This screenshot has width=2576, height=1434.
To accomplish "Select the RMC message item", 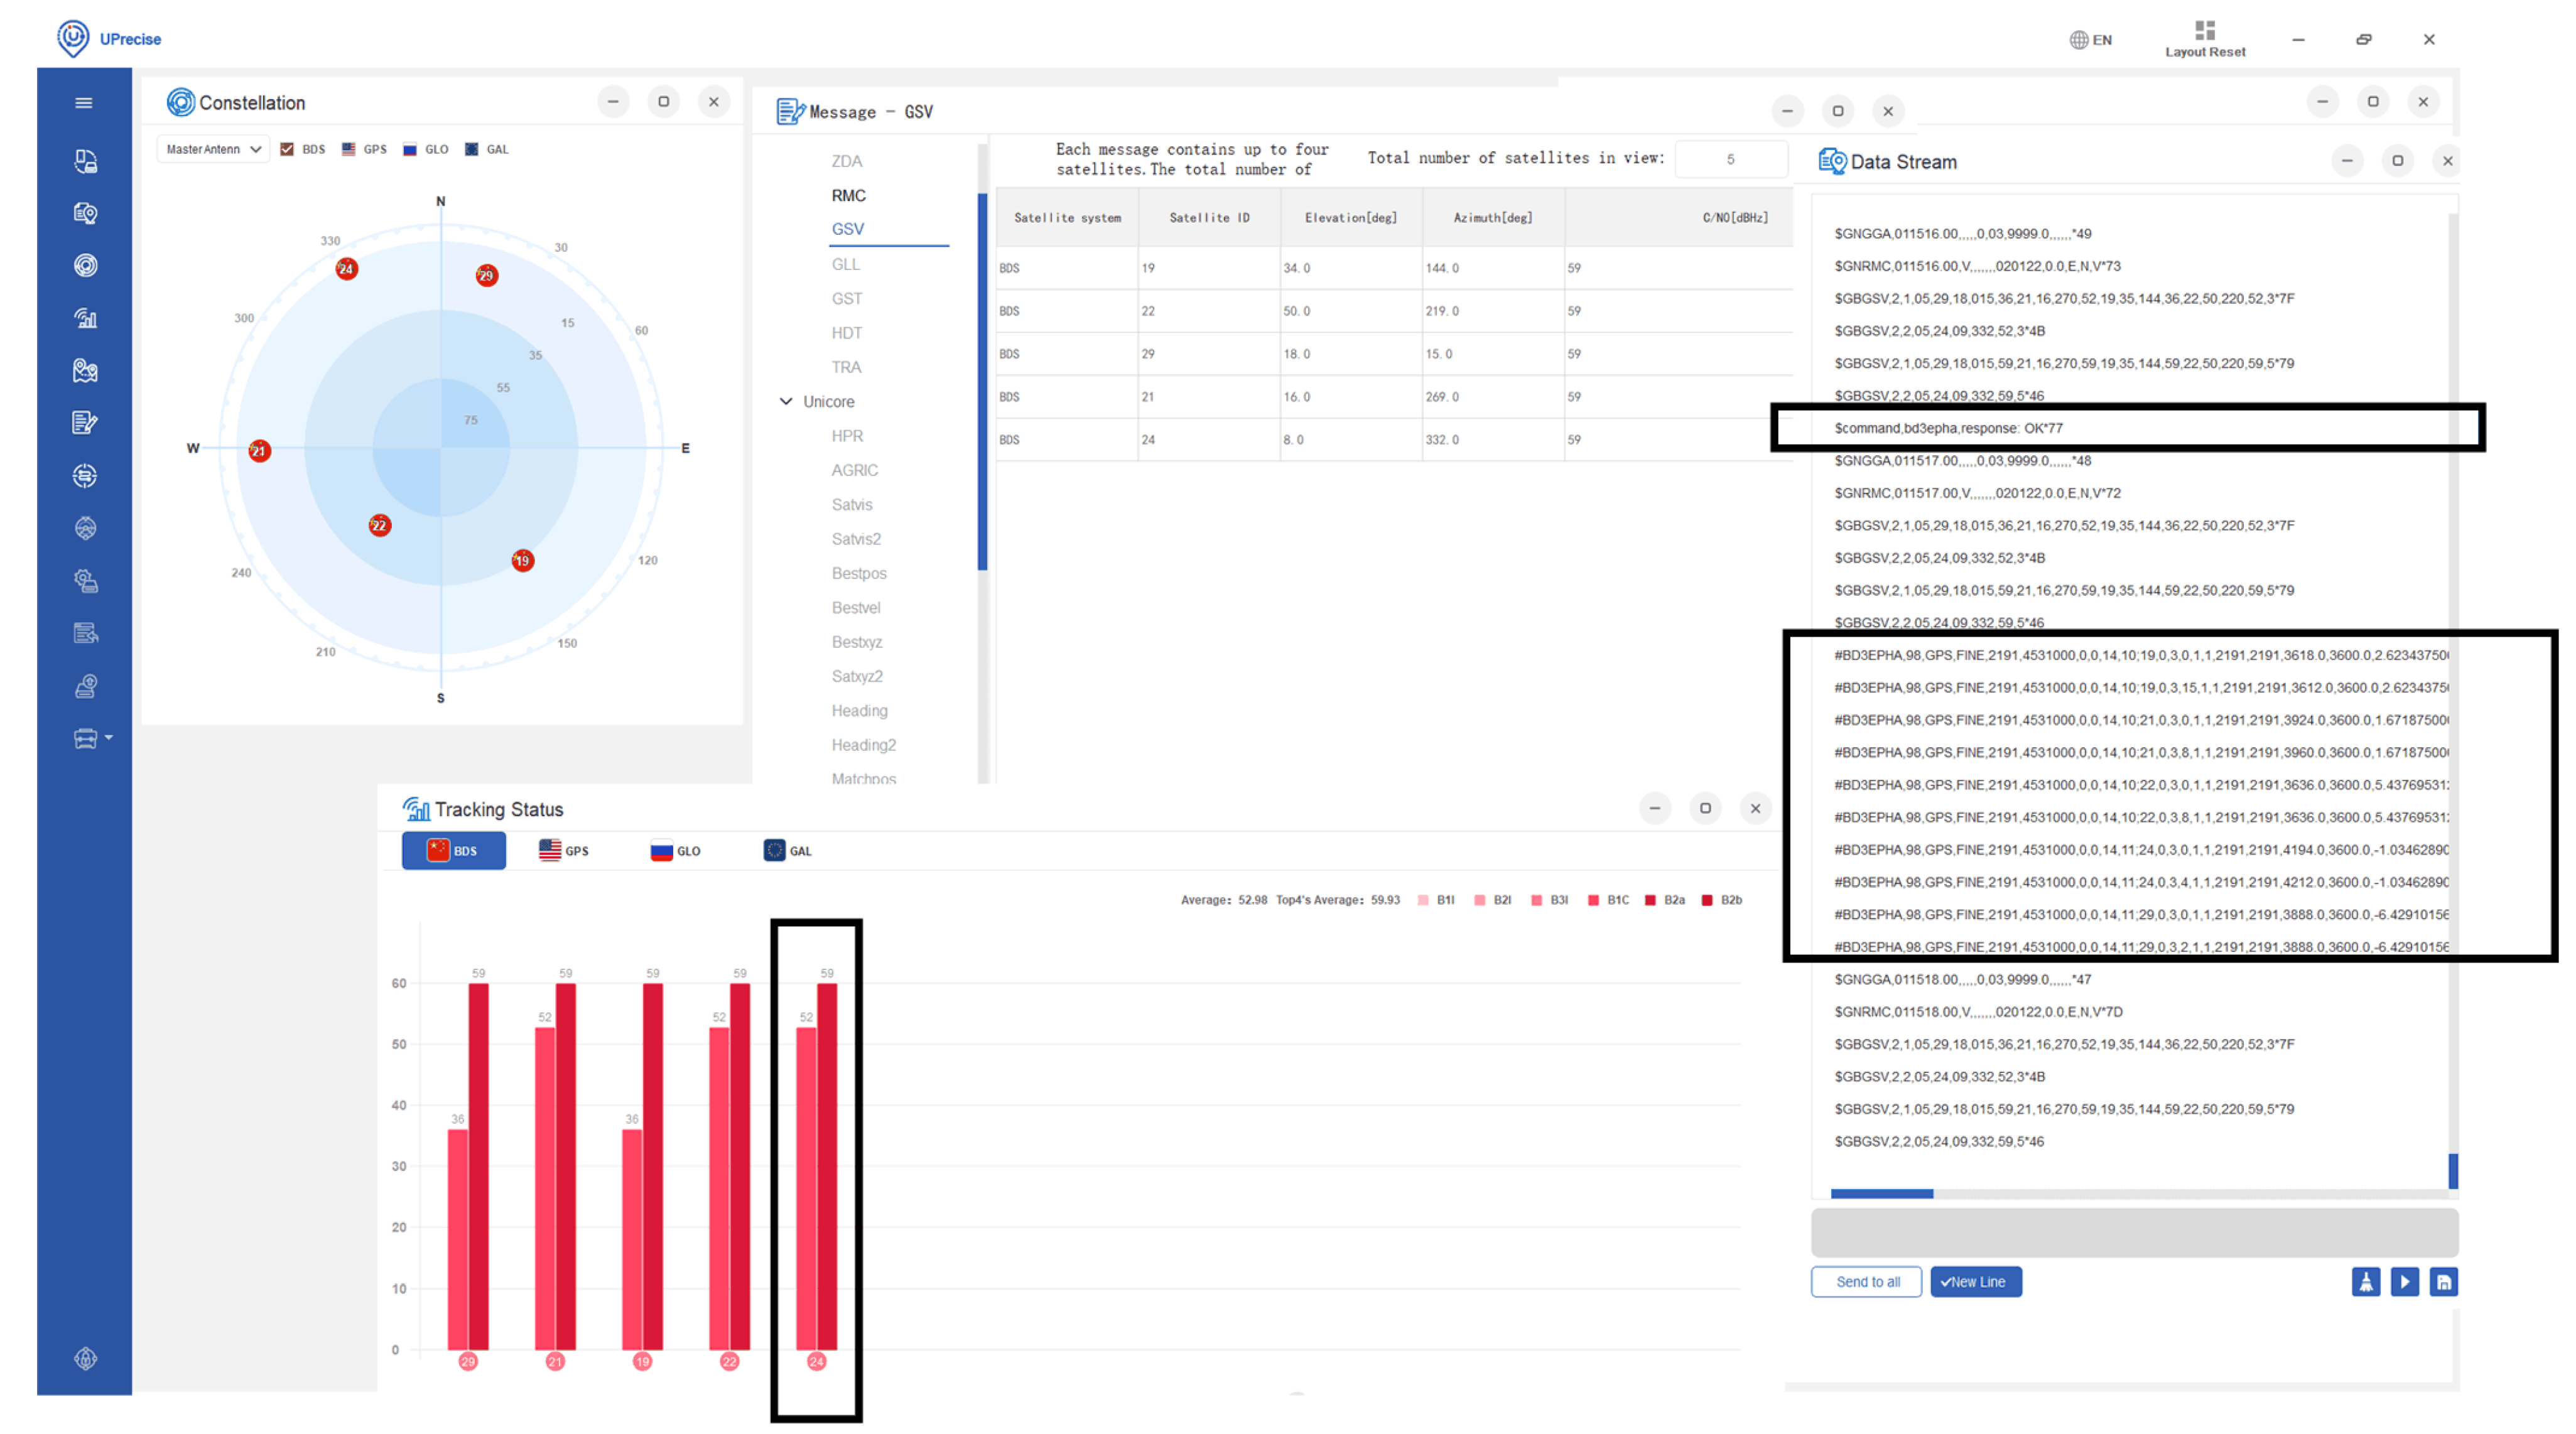I will click(x=848, y=196).
